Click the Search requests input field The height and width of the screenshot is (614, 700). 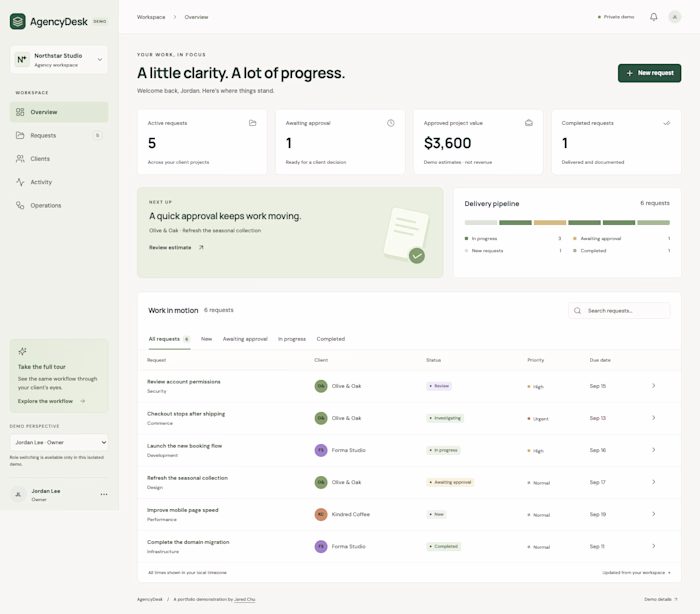click(619, 310)
